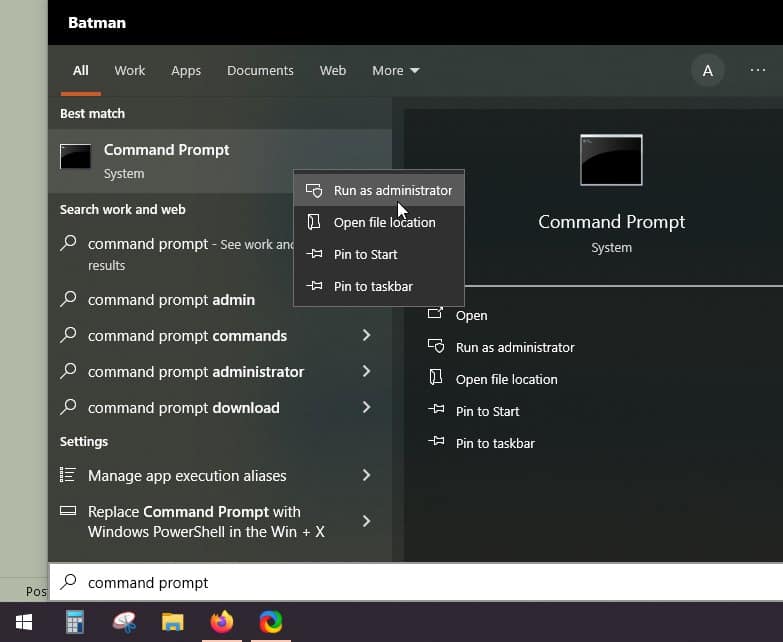Click Run as administrator in context menu
Screen dimensions: 783x642
point(379,190)
